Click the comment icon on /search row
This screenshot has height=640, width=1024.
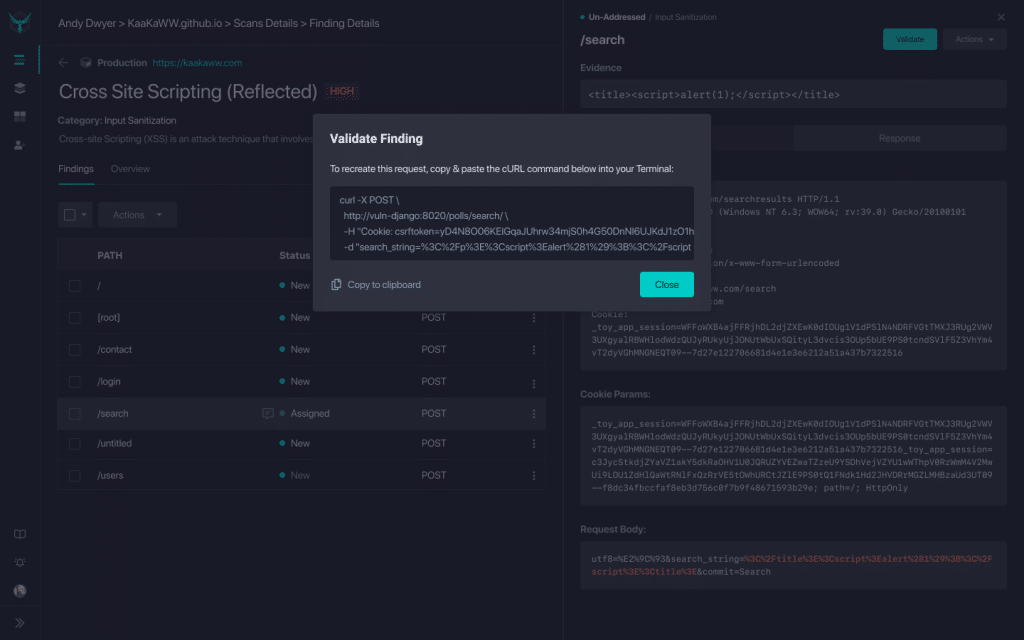pos(268,414)
